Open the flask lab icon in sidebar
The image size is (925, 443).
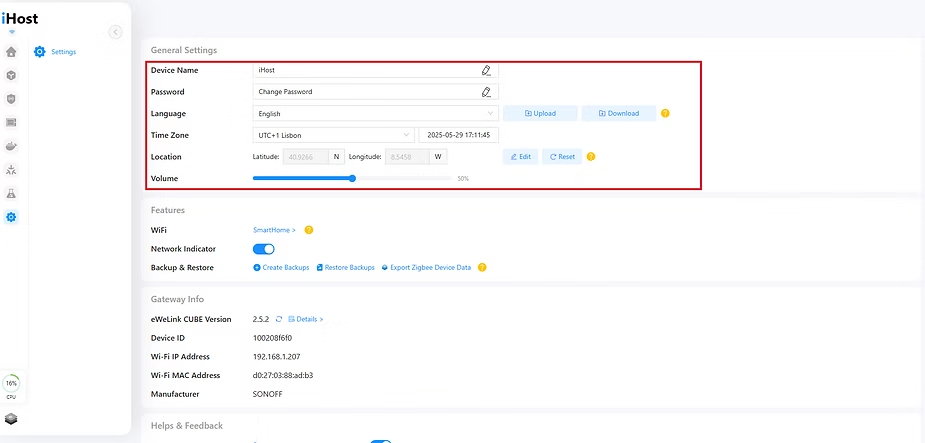coord(11,193)
